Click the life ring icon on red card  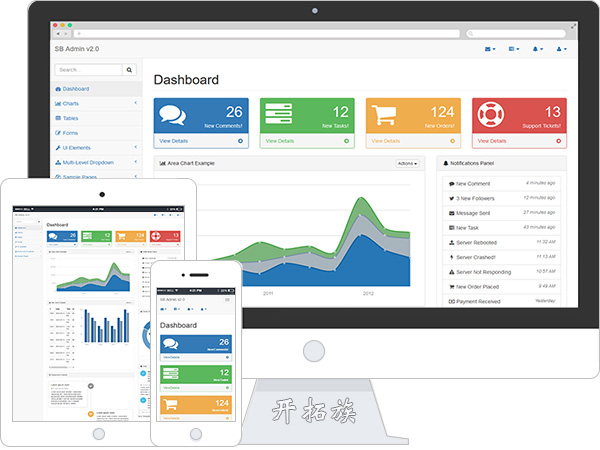pyautogui.click(x=491, y=114)
